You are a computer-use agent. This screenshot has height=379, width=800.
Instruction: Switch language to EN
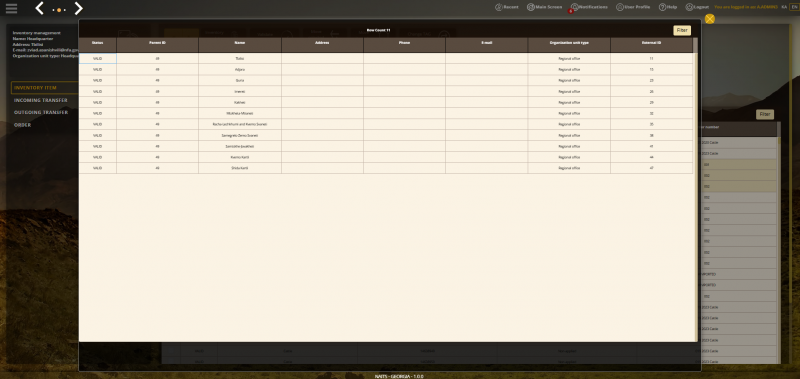(794, 7)
